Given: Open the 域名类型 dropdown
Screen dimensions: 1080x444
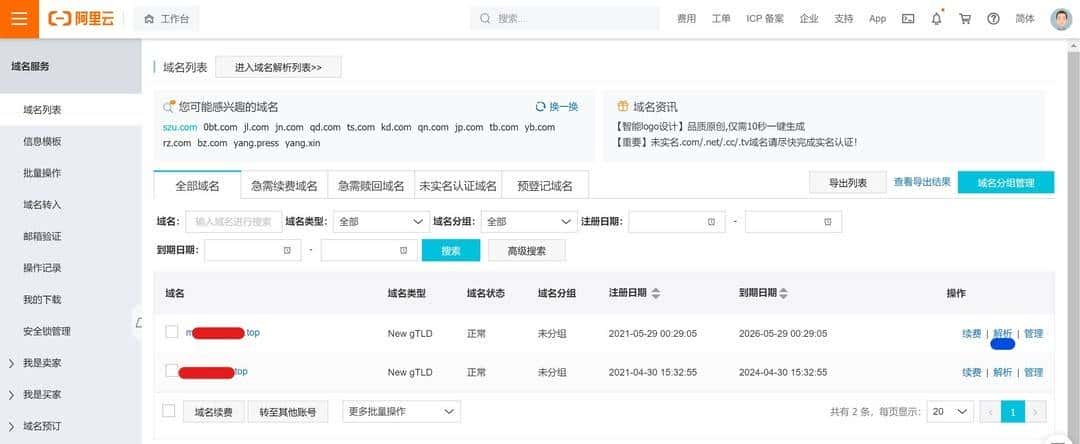Looking at the screenshot, I should [x=382, y=222].
